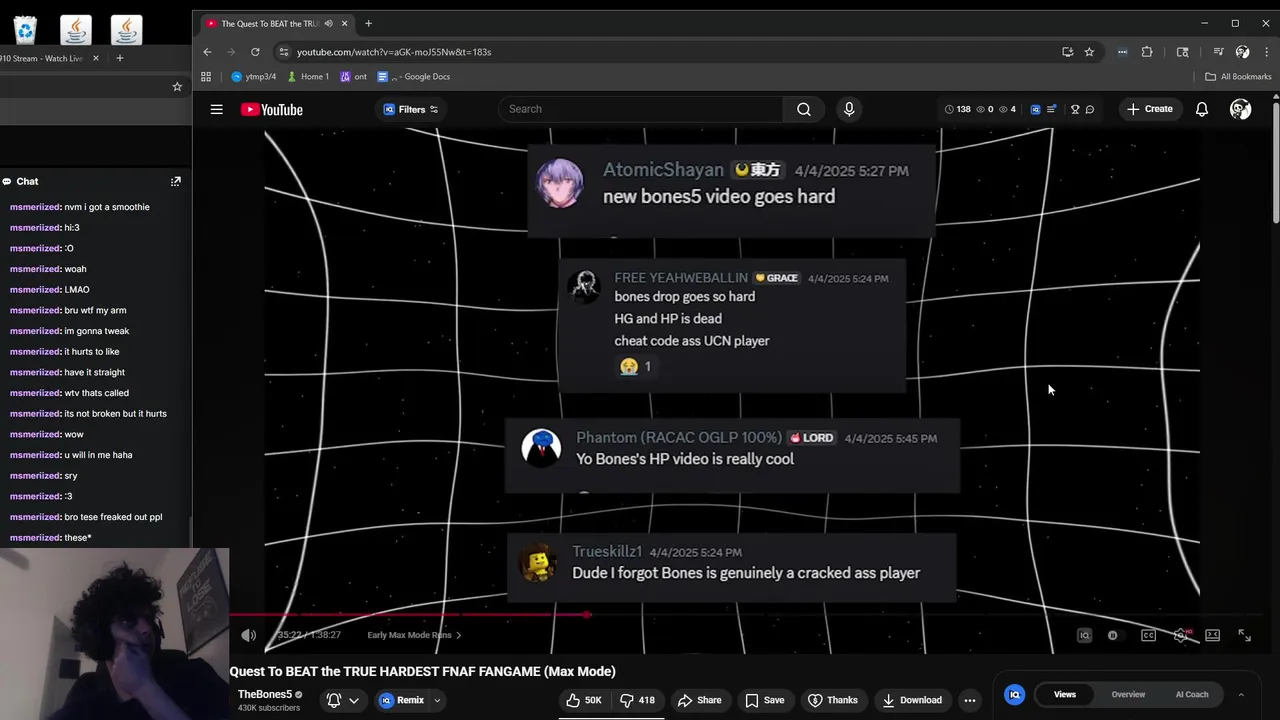This screenshot has height=720, width=1280.
Task: Click the magnifier search submit button
Action: [804, 109]
